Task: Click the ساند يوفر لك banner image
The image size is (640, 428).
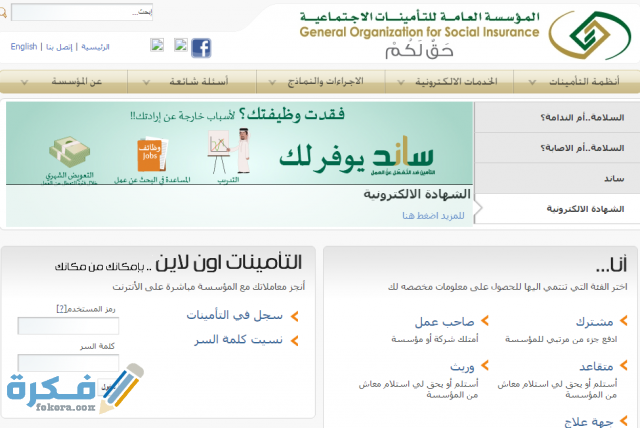Action: (x=239, y=143)
